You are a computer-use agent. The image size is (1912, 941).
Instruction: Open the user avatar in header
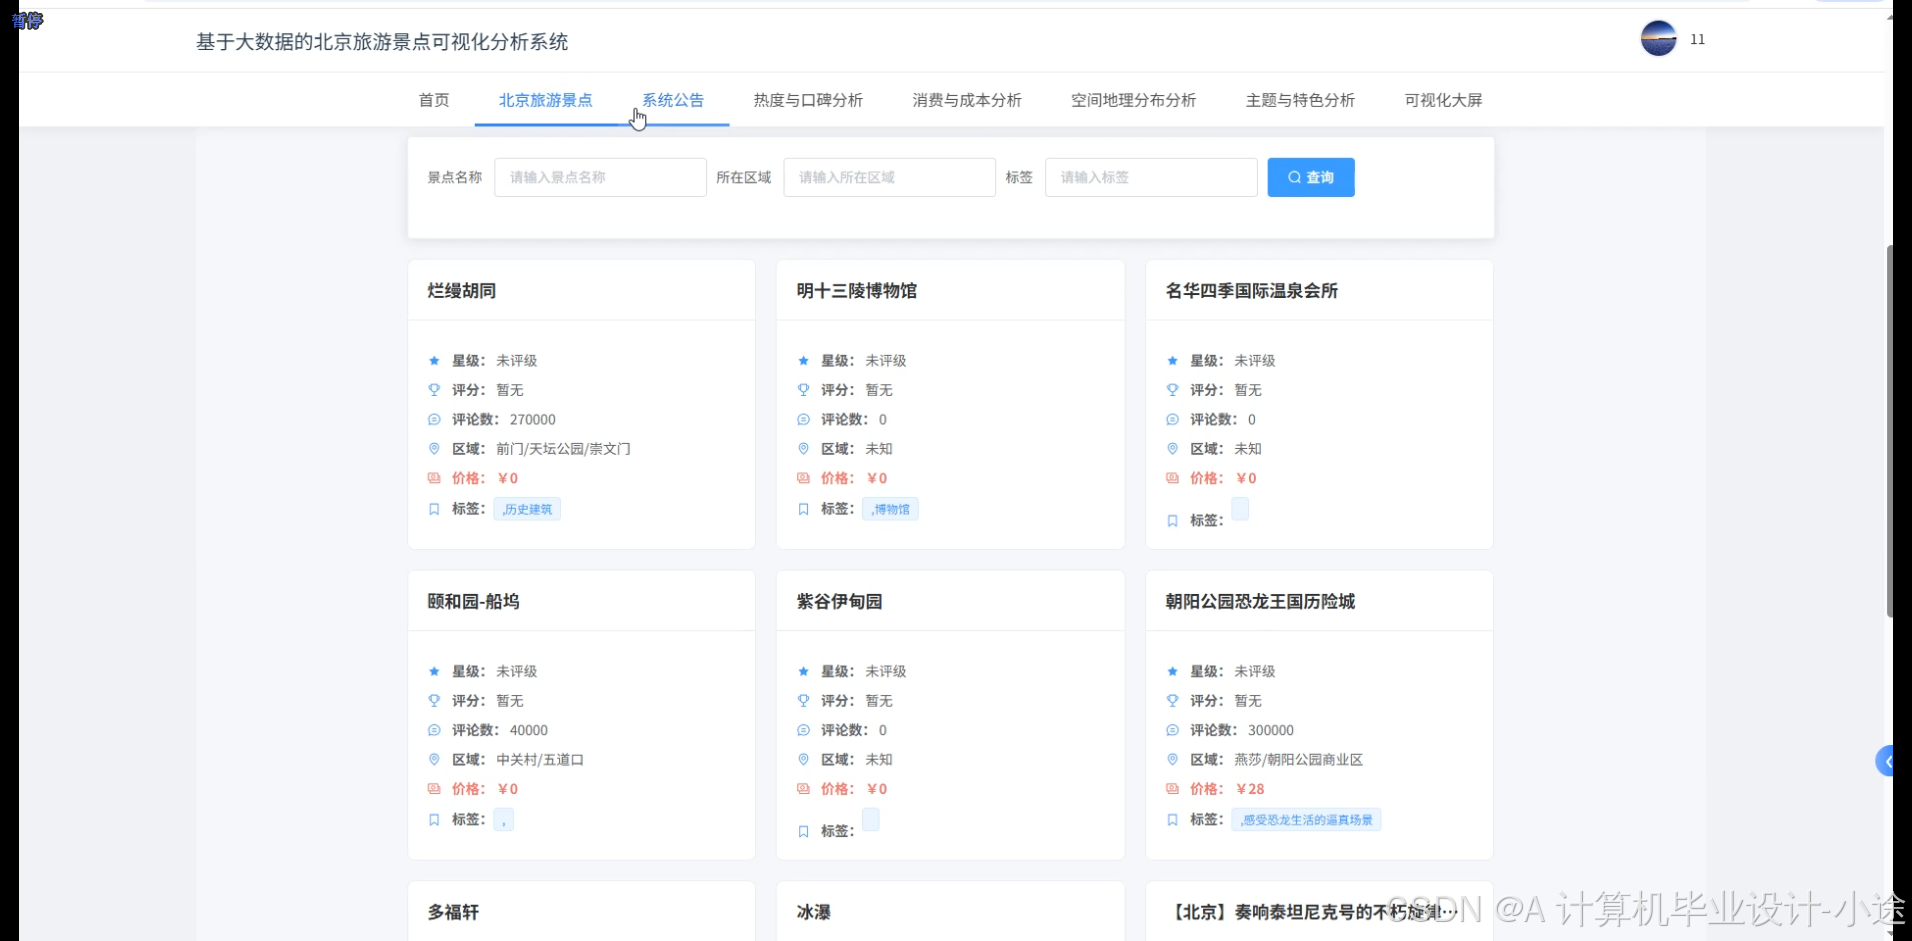[1658, 39]
